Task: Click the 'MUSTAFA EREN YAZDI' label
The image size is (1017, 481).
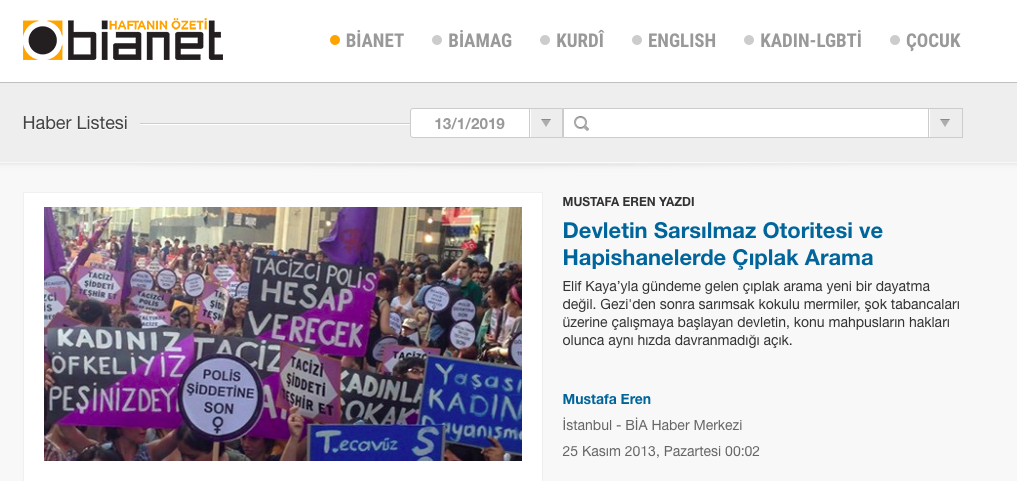Action: click(x=628, y=202)
